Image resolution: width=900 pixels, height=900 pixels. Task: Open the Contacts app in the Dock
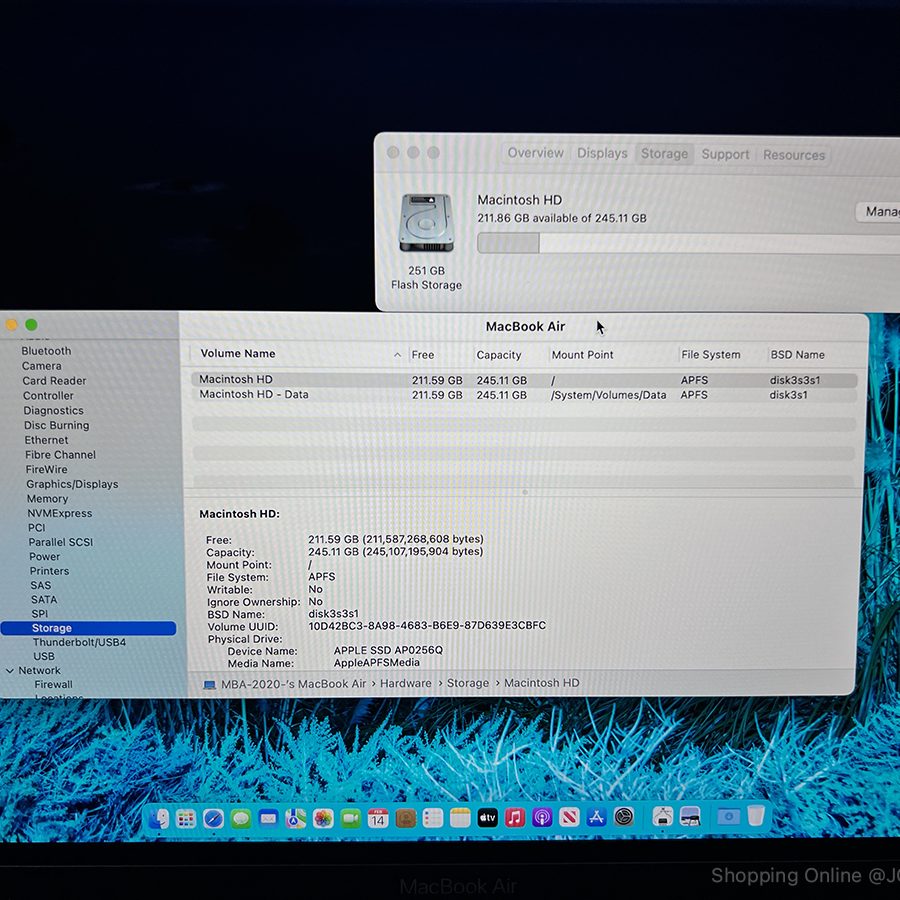[405, 818]
